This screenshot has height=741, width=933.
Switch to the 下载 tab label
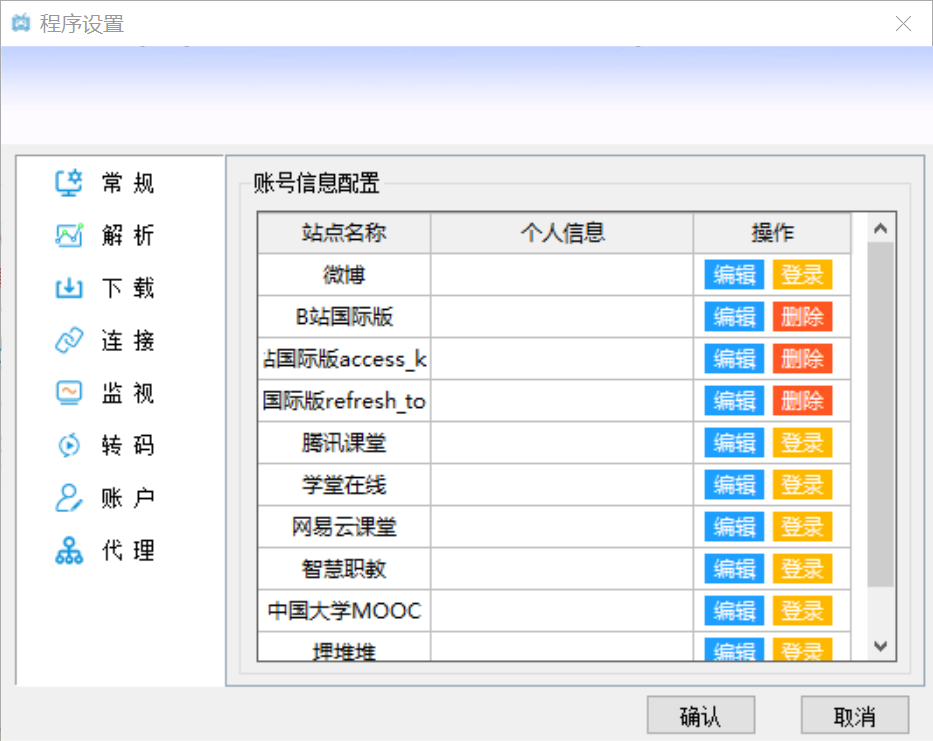(x=128, y=288)
